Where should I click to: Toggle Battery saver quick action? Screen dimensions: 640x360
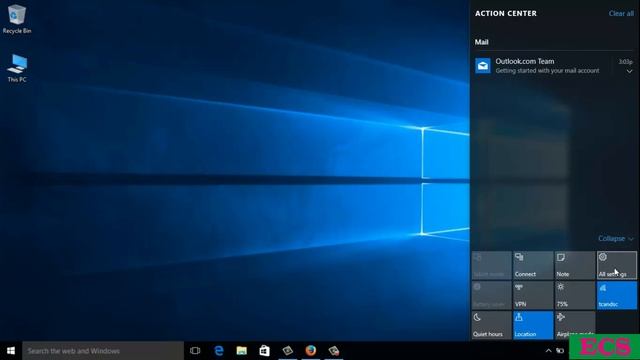point(491,295)
